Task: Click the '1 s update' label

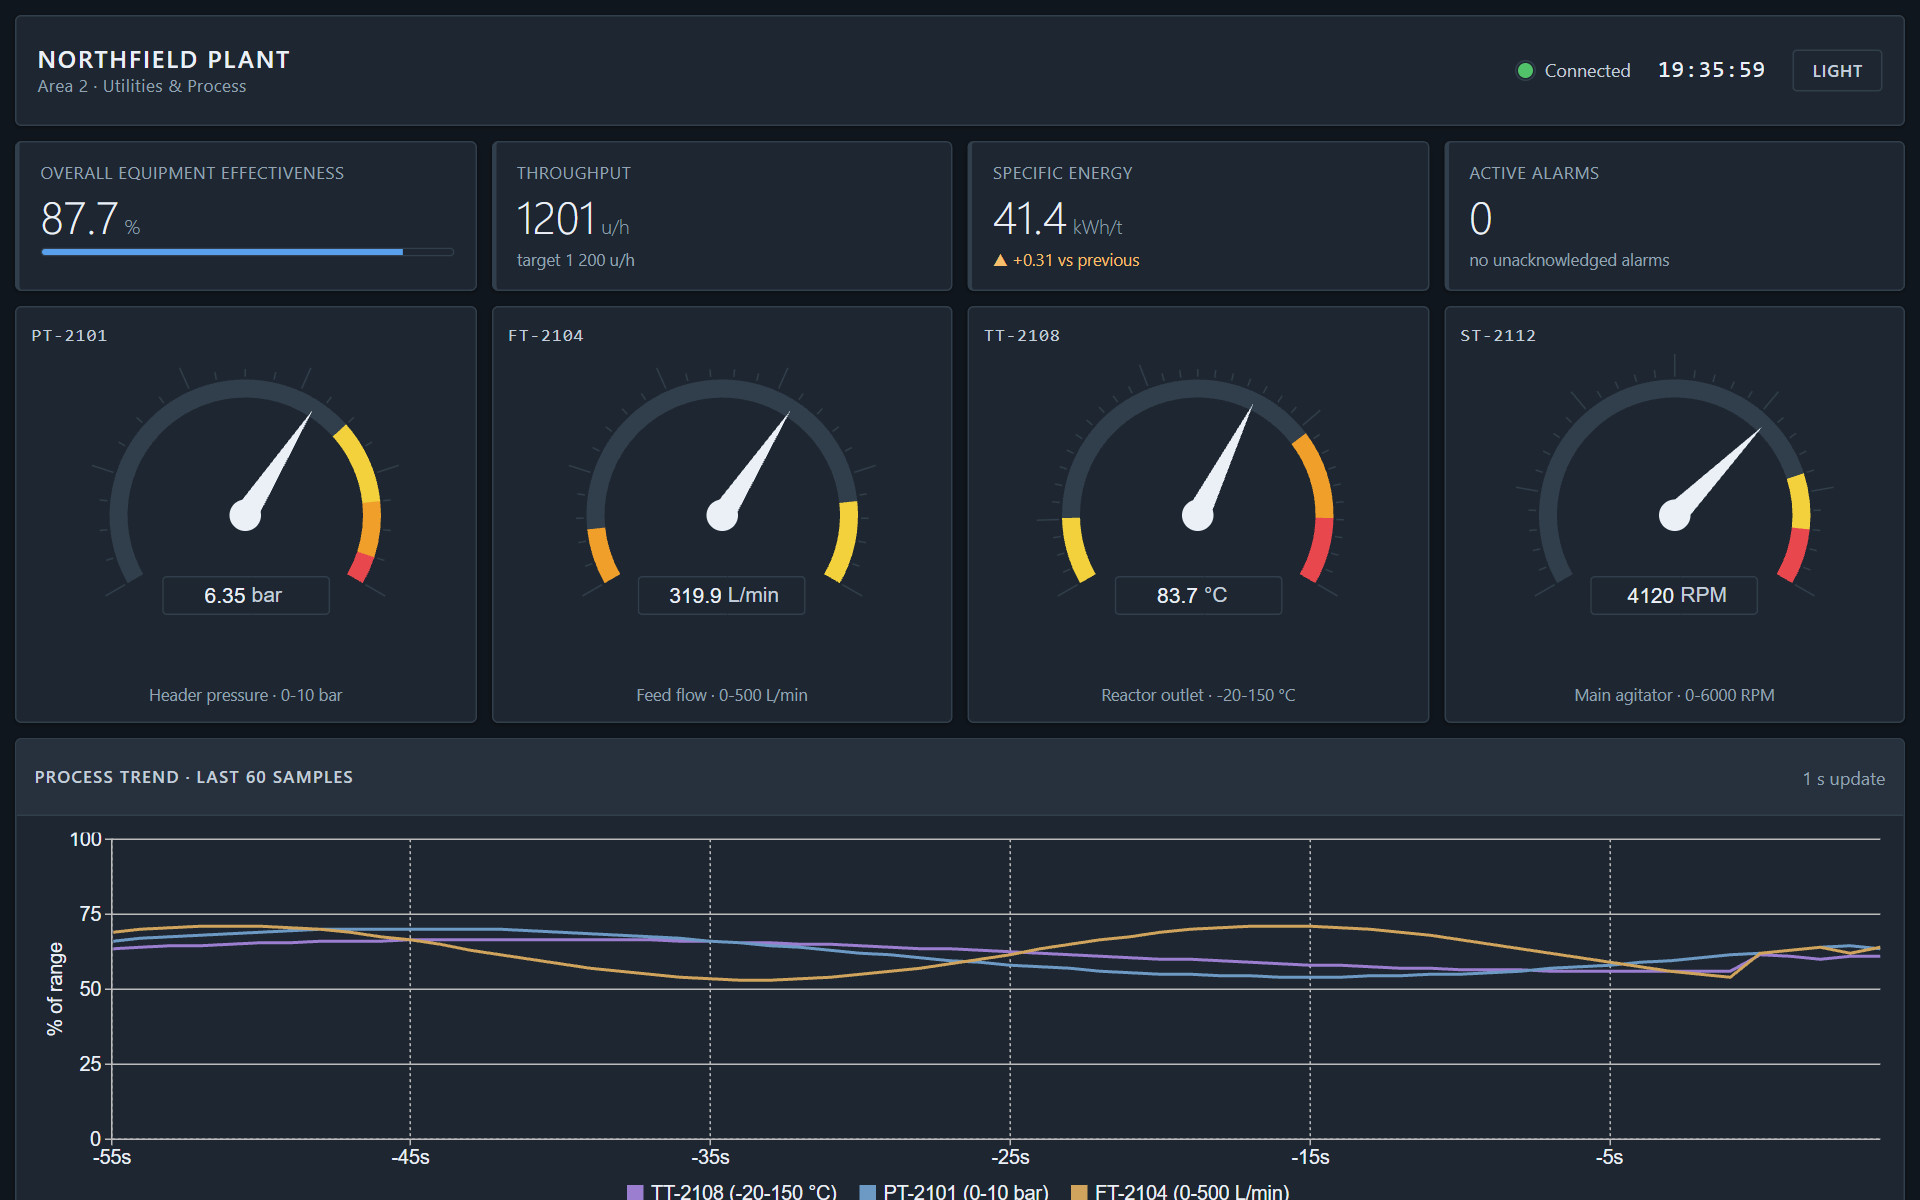Action: (x=1843, y=779)
